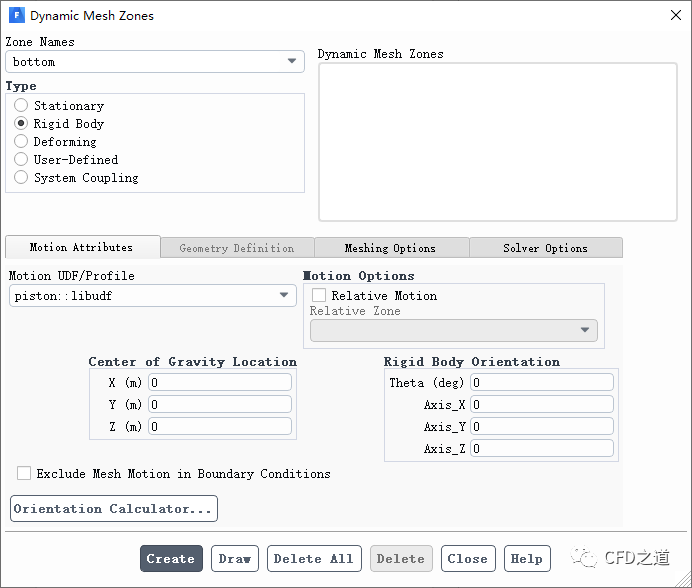Click the Center of Gravity X field

coord(220,383)
